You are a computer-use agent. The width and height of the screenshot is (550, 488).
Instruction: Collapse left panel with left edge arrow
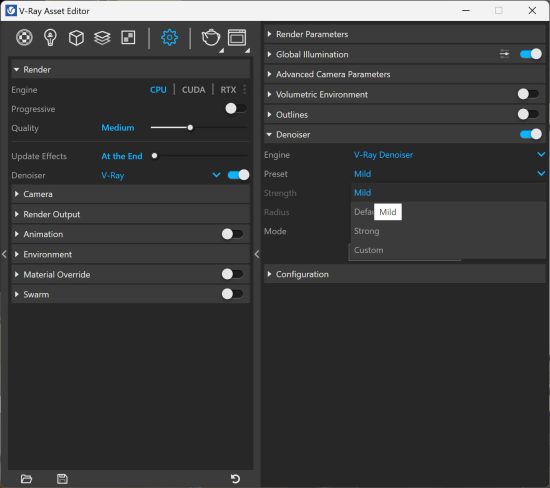tap(4, 254)
